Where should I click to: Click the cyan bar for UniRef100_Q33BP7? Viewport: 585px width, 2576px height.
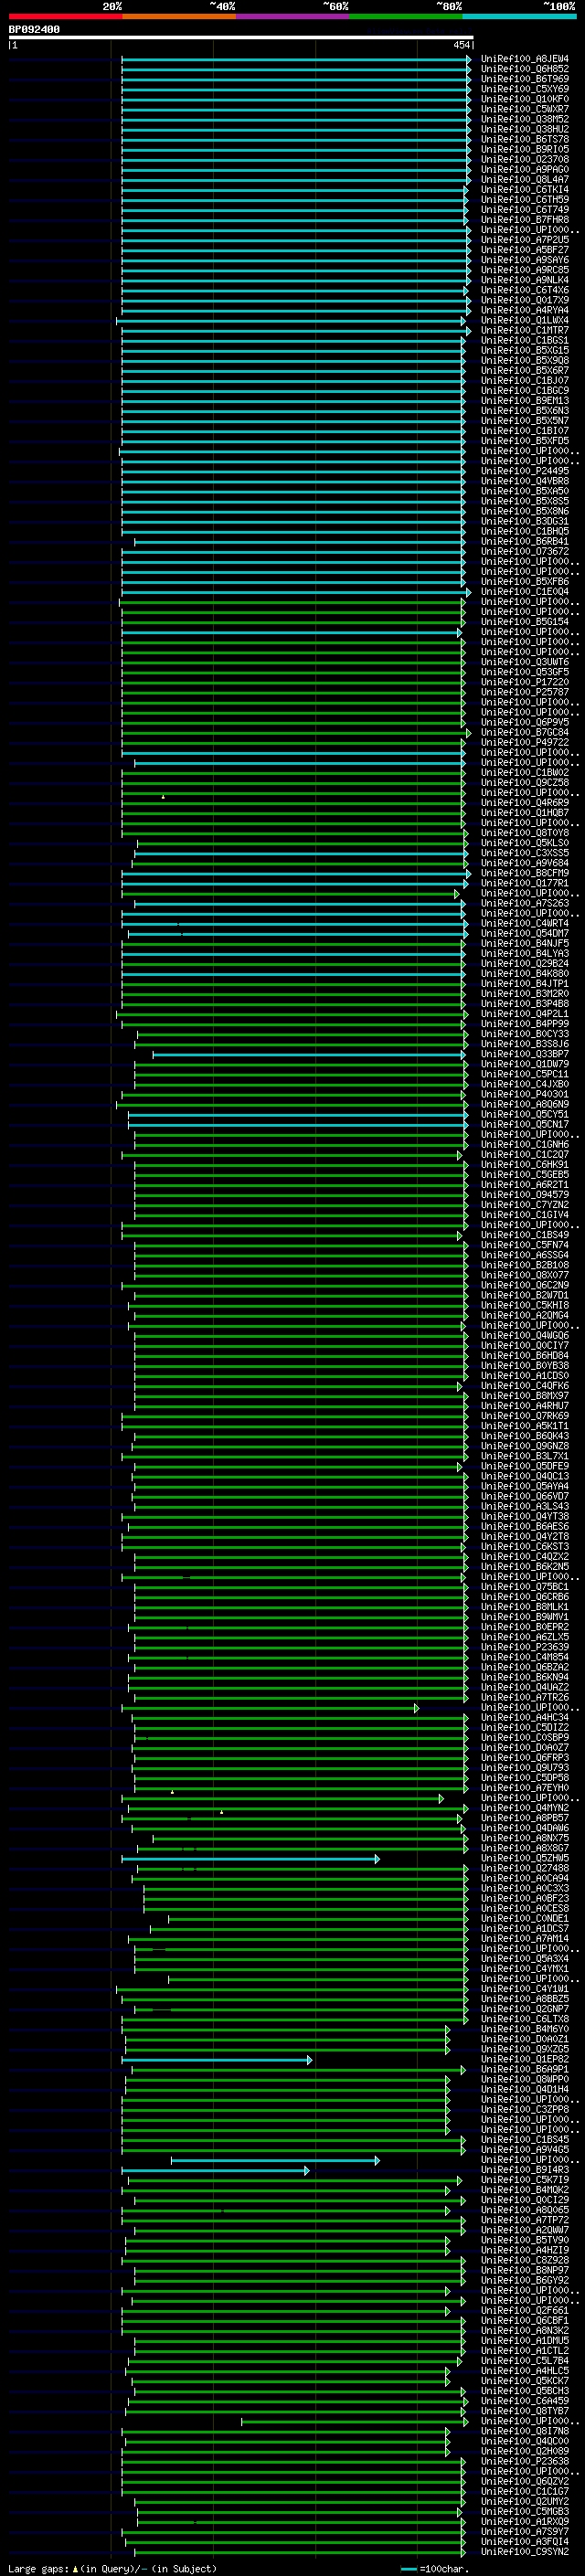(310, 1054)
